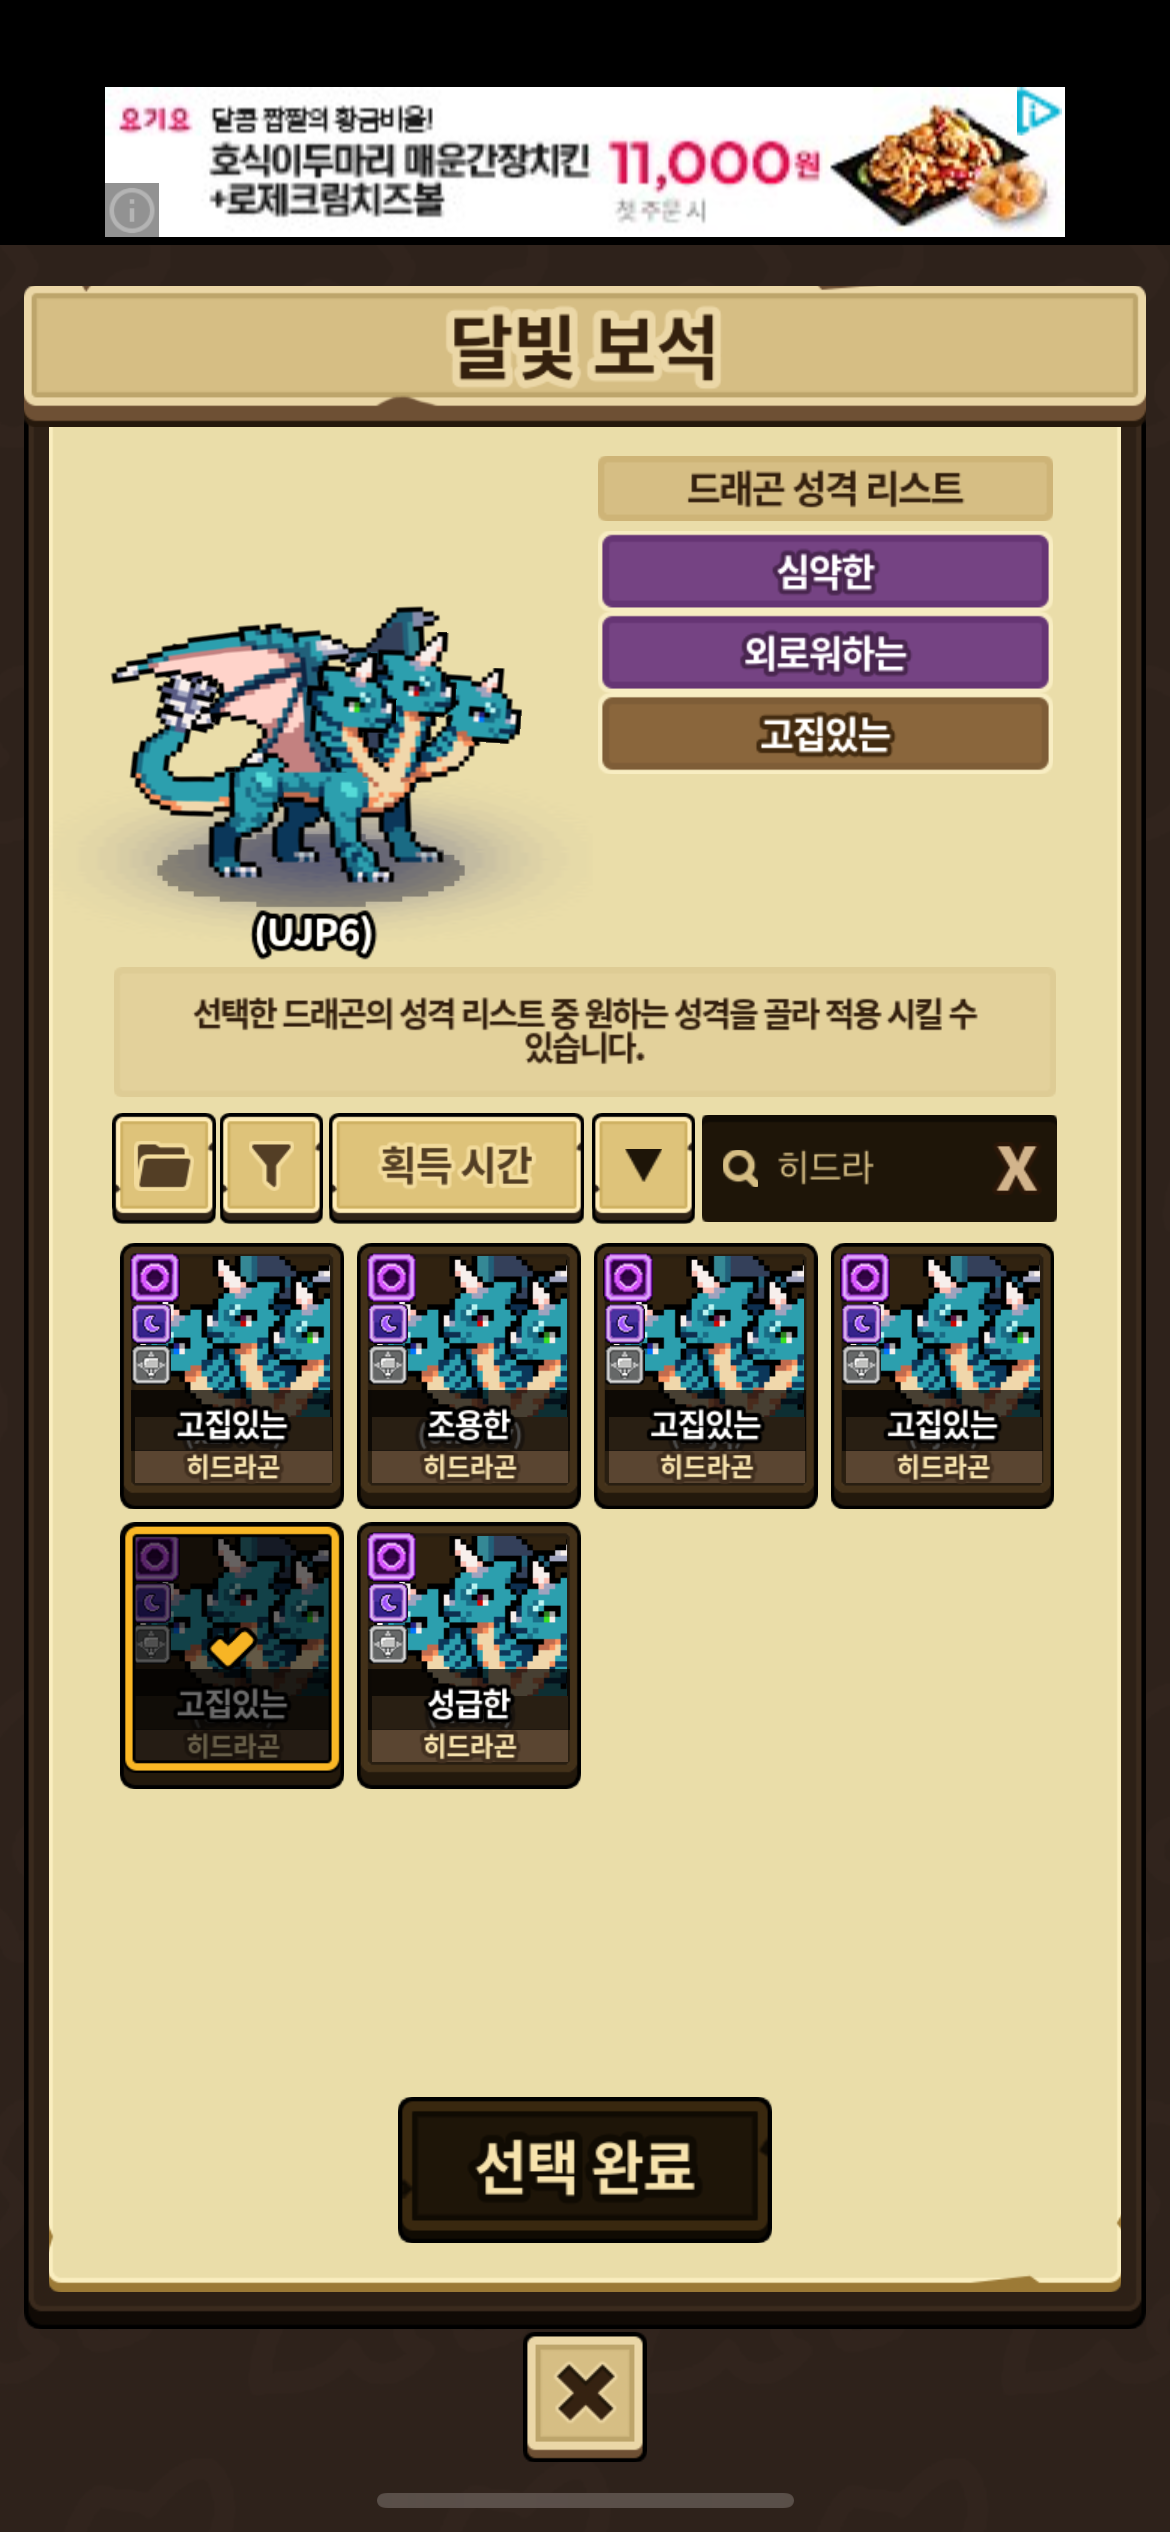Close the popup with bottom X button
Screen dimensions: 1170x2532
click(x=585, y=2396)
